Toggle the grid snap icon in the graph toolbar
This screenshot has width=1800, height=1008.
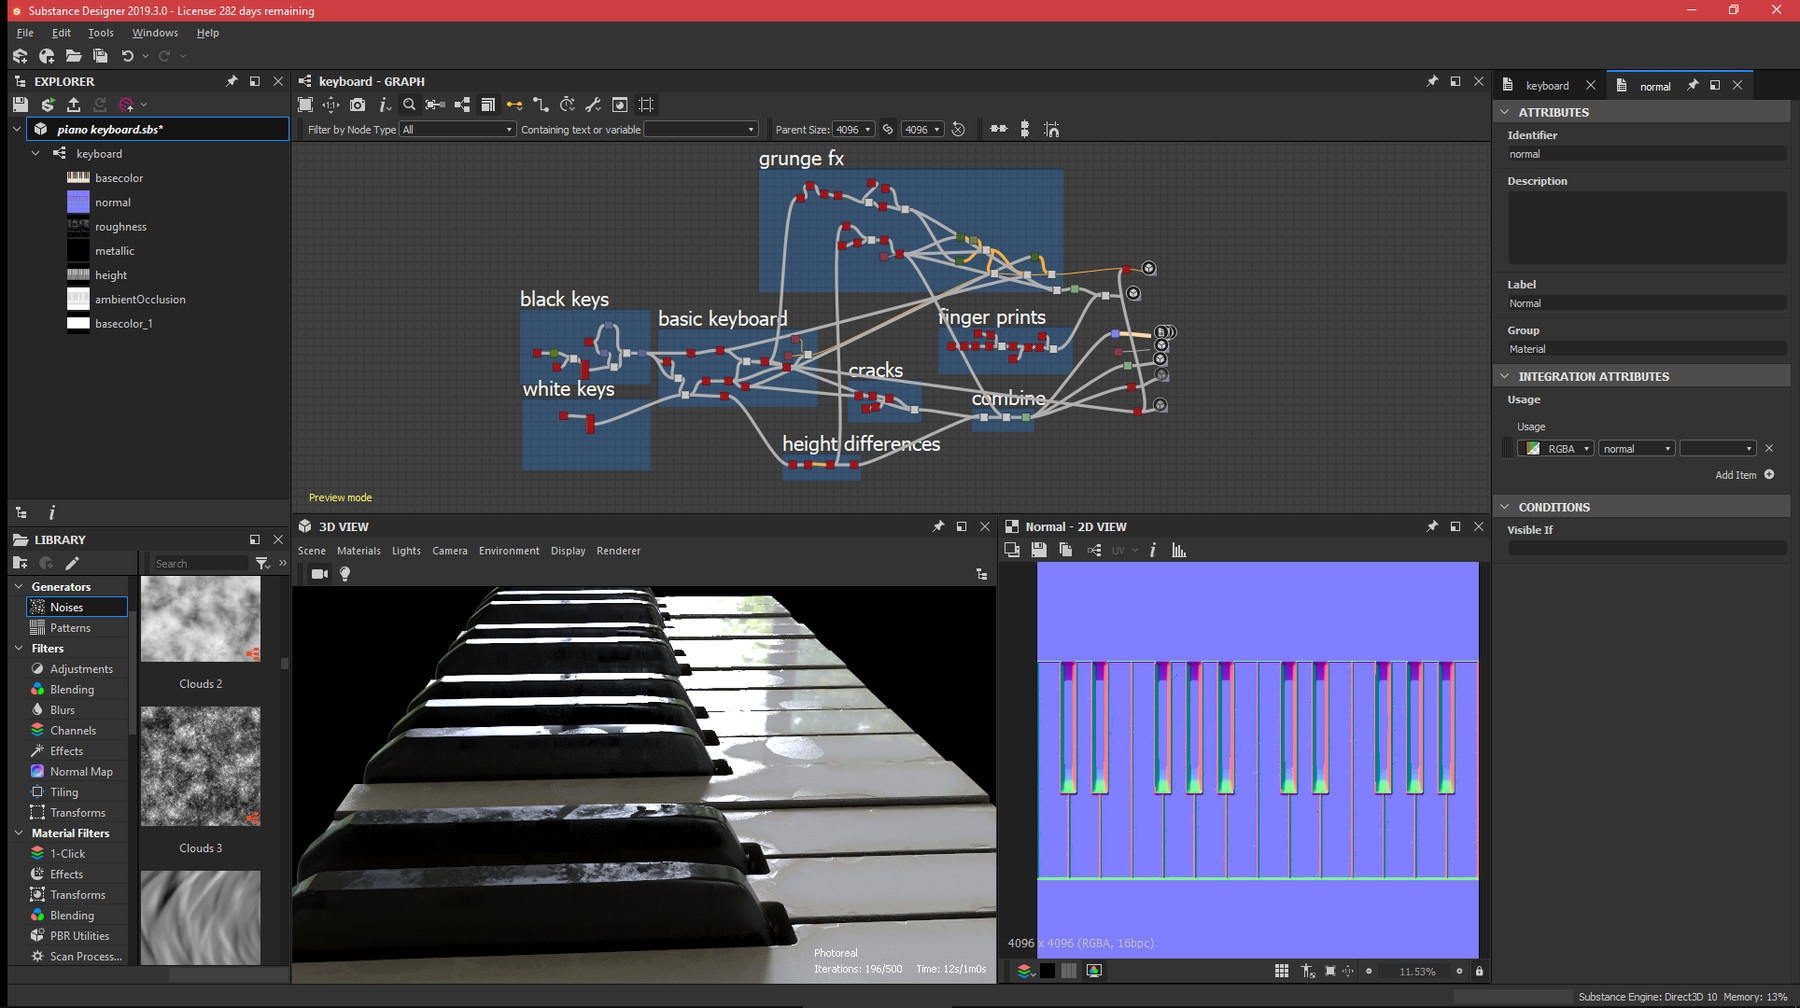pos(647,104)
